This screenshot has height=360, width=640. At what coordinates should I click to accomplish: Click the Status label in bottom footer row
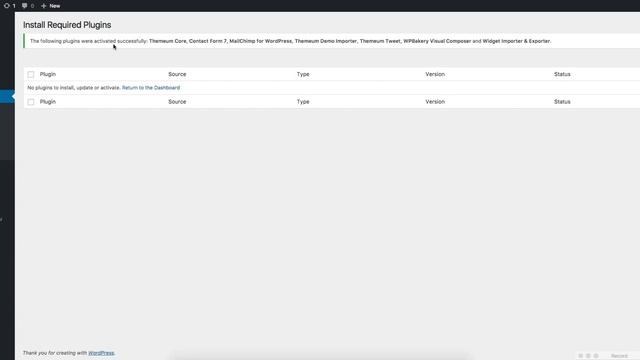pos(562,102)
